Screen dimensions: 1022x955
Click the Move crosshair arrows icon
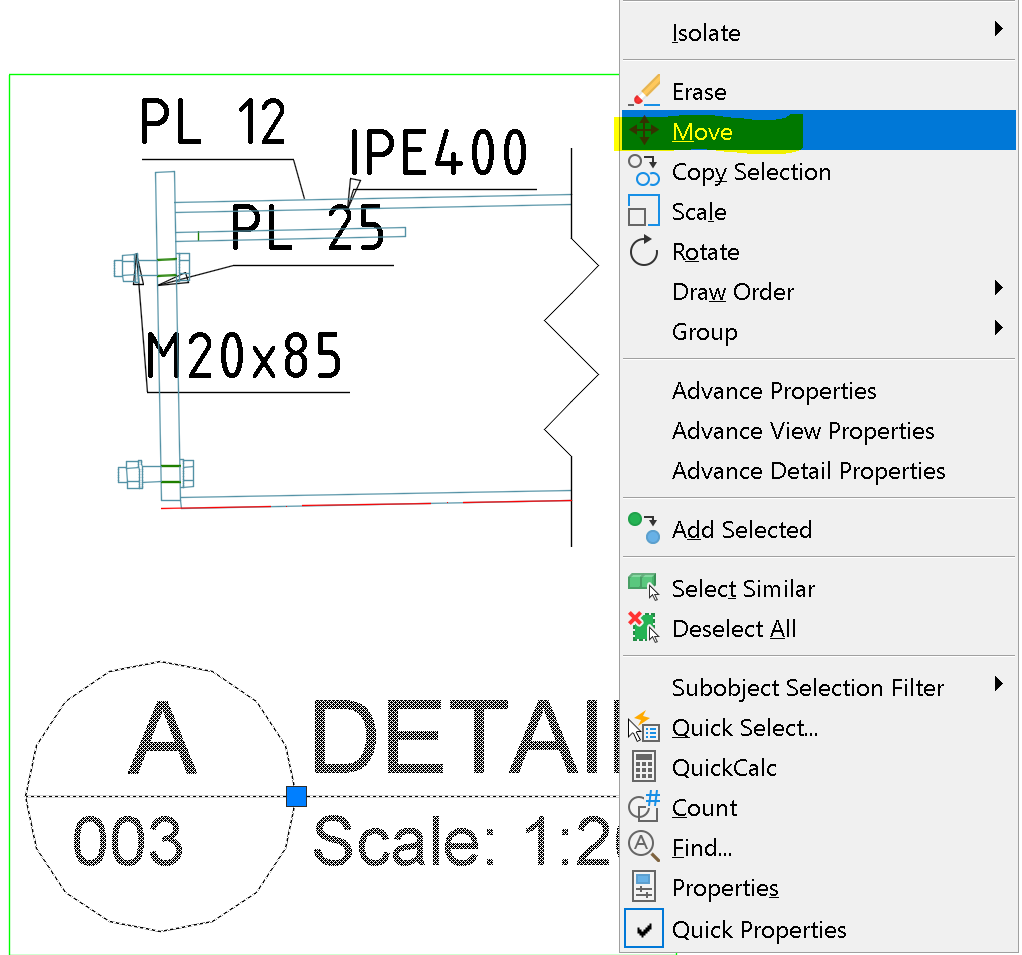tap(645, 131)
